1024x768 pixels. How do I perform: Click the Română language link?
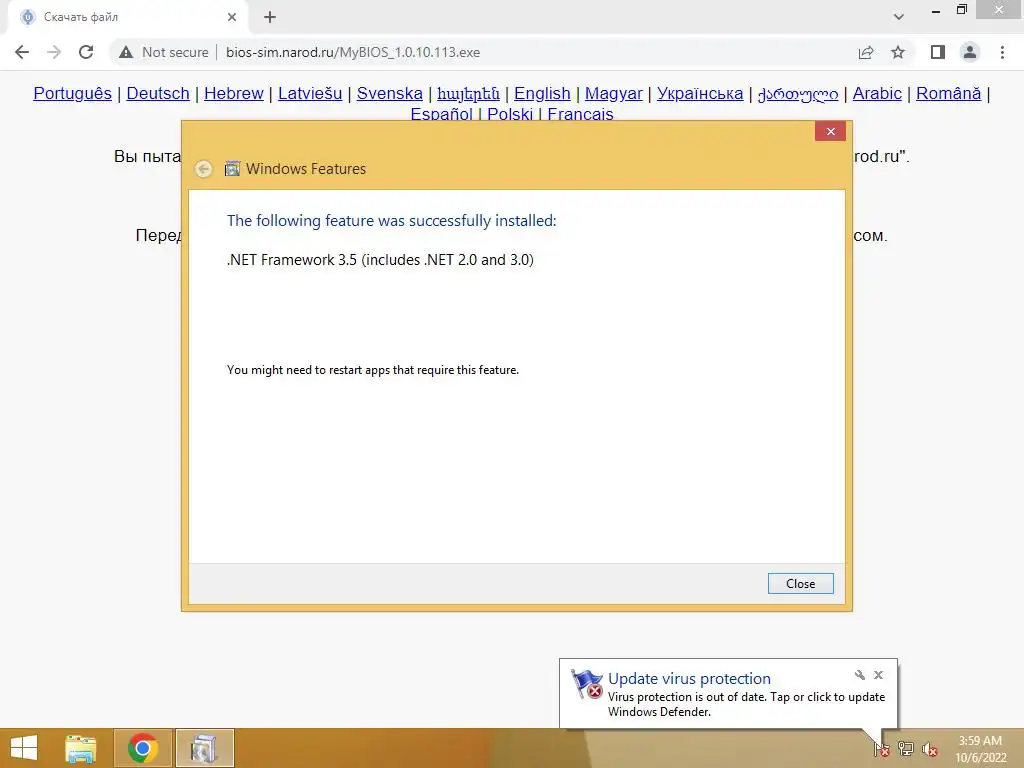point(948,93)
